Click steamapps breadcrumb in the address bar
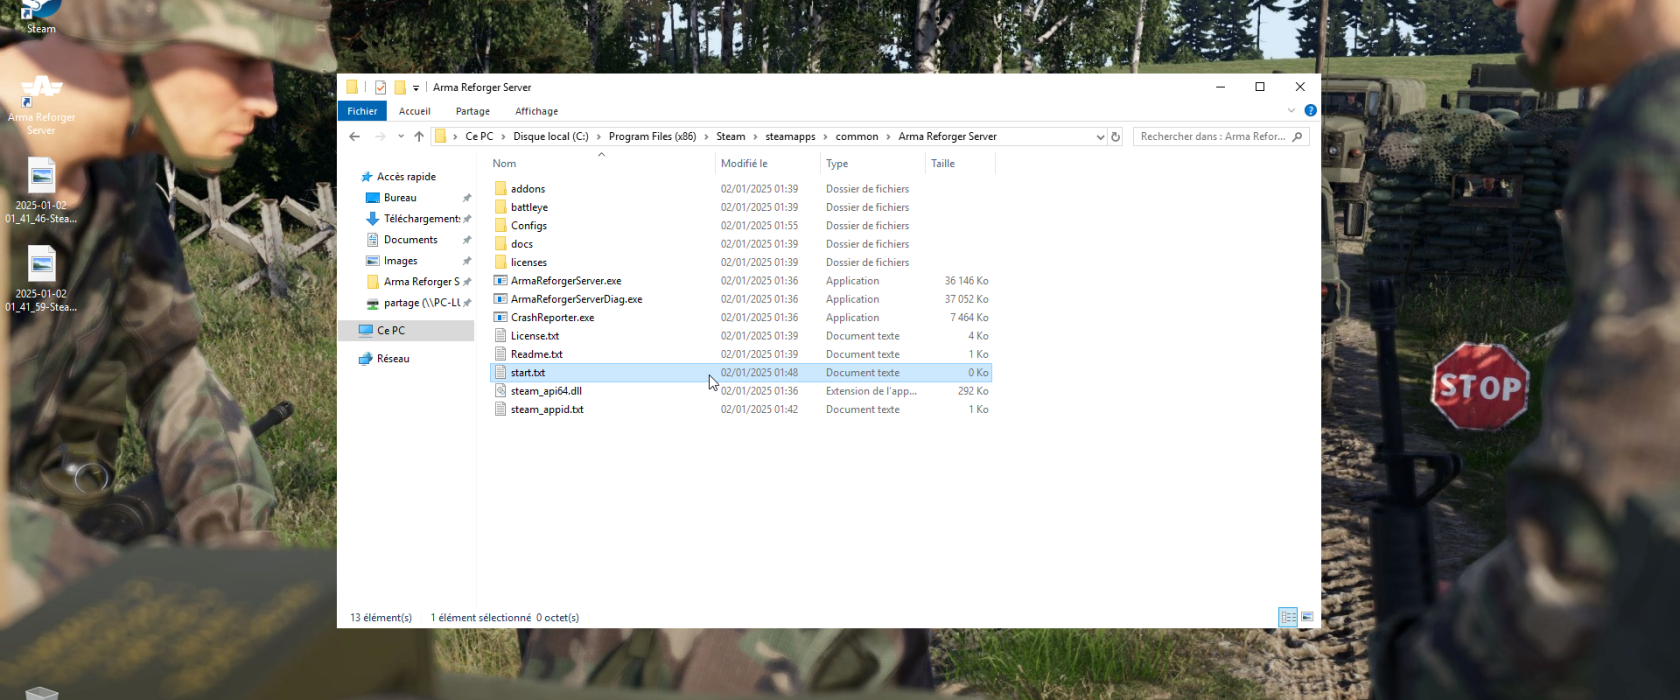Screen dimensions: 1680x700 click(790, 136)
